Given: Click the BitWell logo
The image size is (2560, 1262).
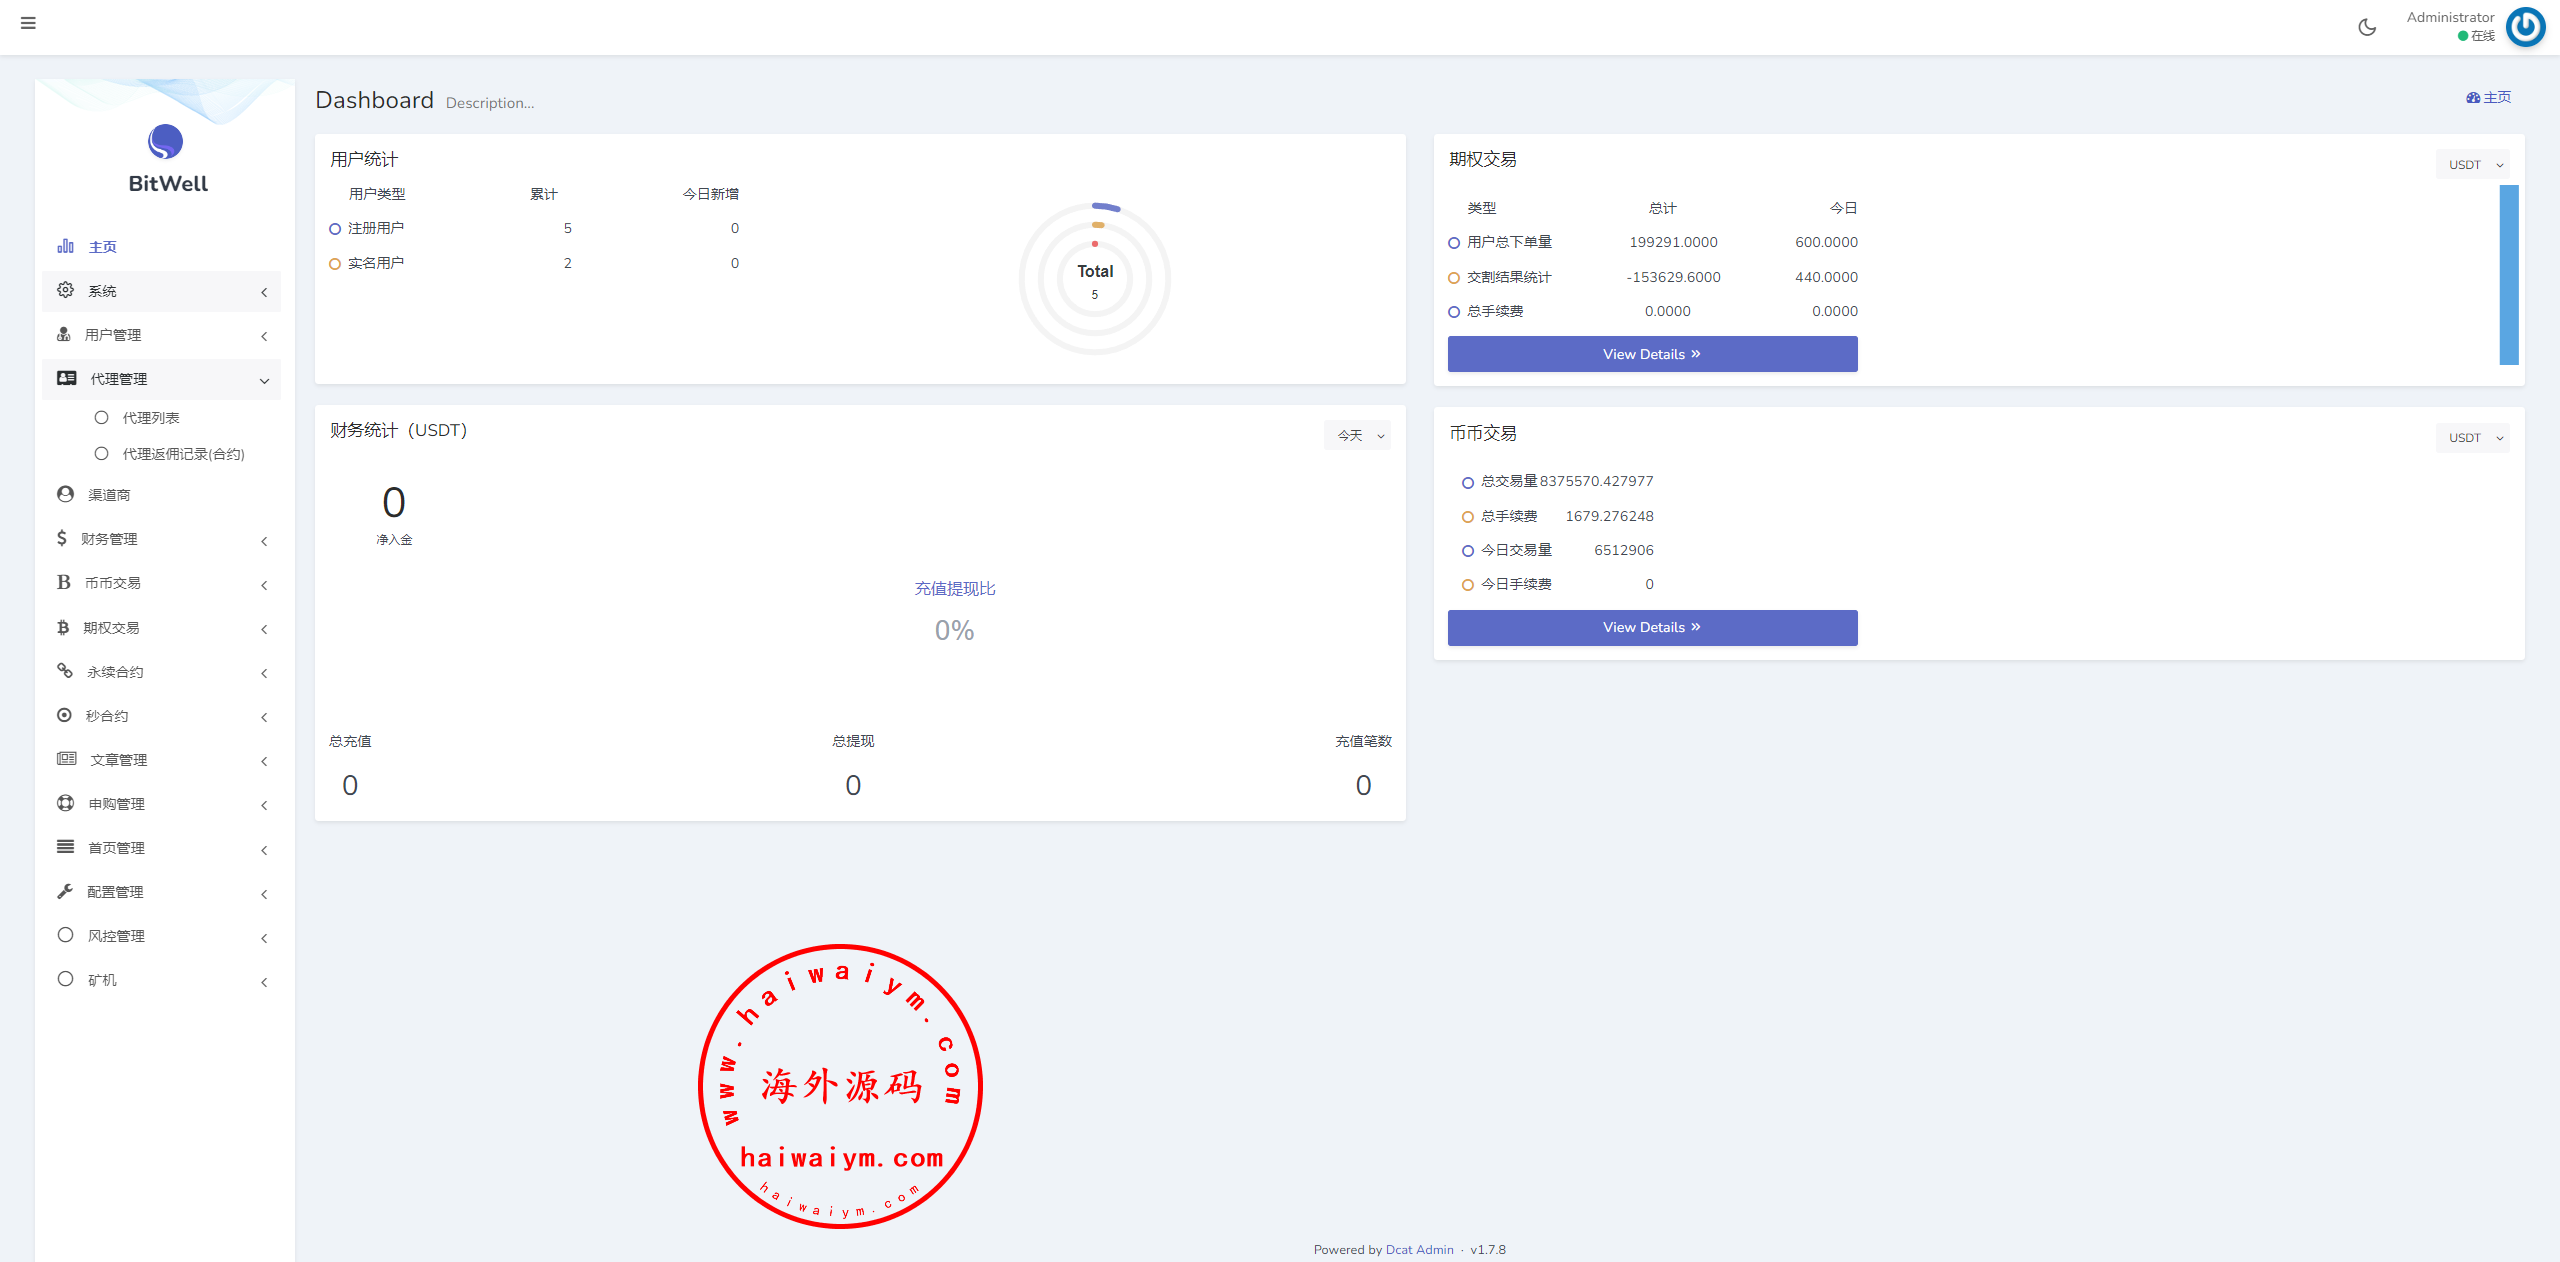Looking at the screenshot, I should tap(166, 142).
